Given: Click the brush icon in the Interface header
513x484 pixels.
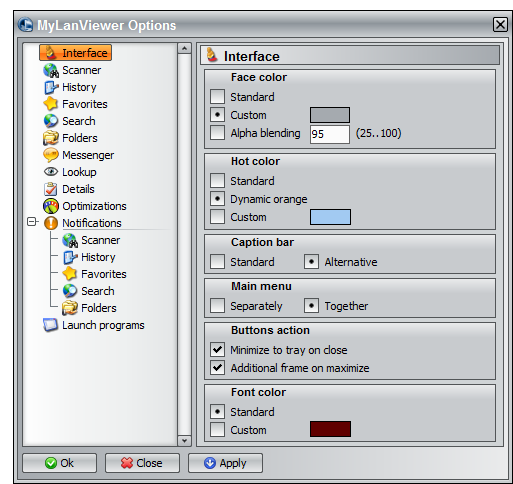Looking at the screenshot, I should [212, 55].
